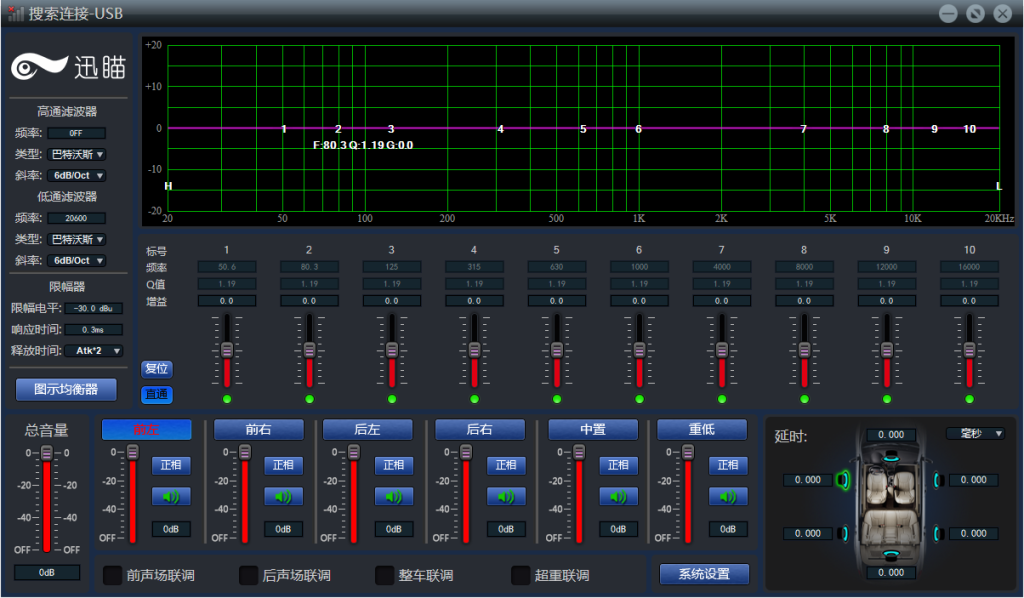Select rear-right speaker in car diagram

(x=938, y=533)
